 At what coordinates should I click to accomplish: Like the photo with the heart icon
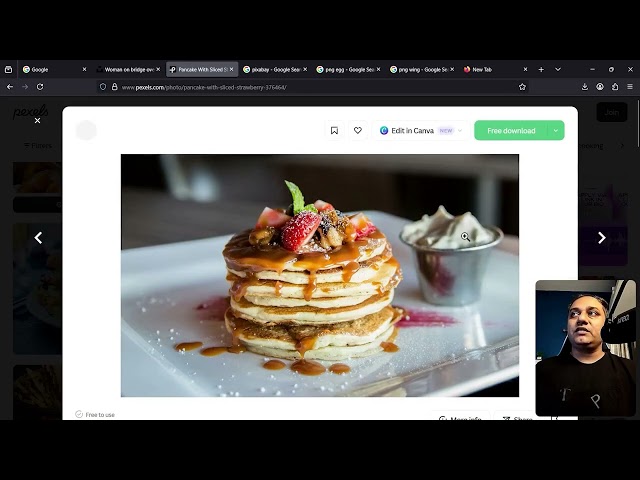(x=358, y=131)
